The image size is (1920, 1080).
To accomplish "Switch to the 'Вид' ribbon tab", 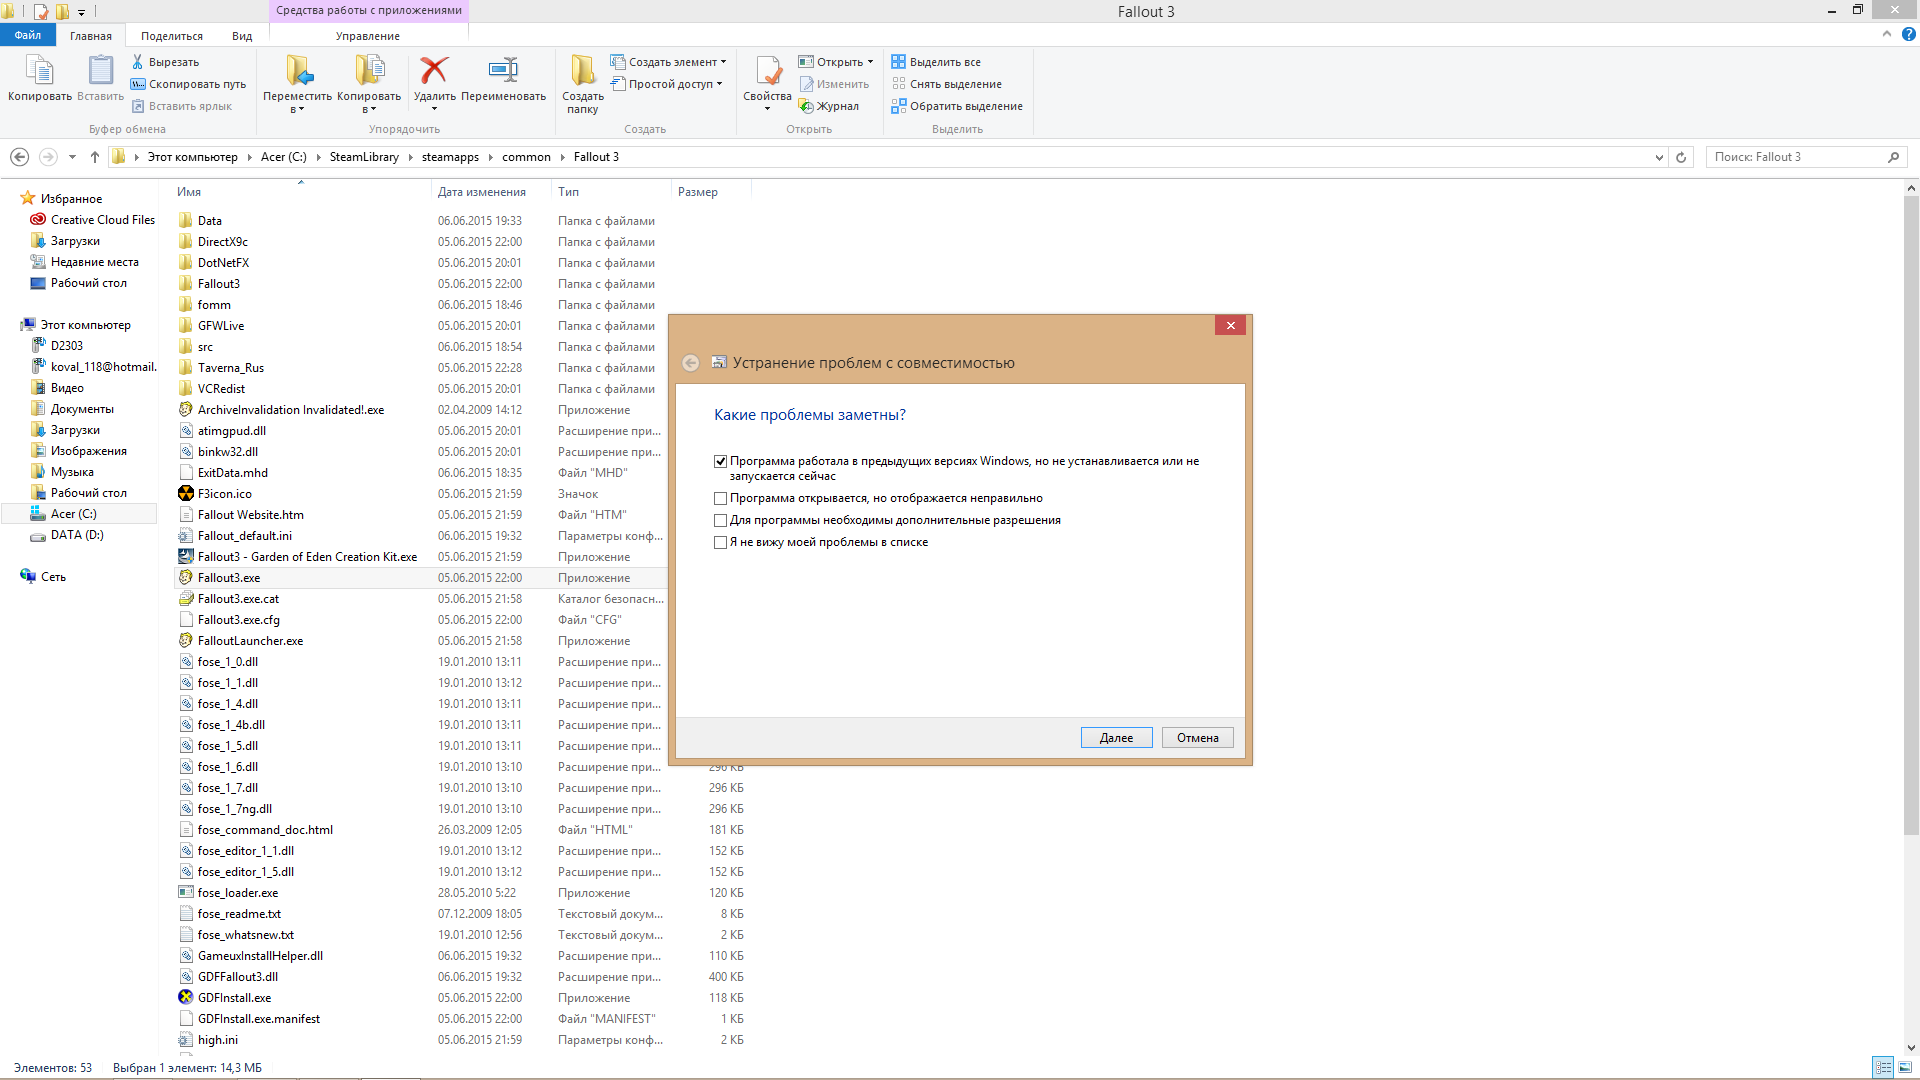I will coord(242,36).
